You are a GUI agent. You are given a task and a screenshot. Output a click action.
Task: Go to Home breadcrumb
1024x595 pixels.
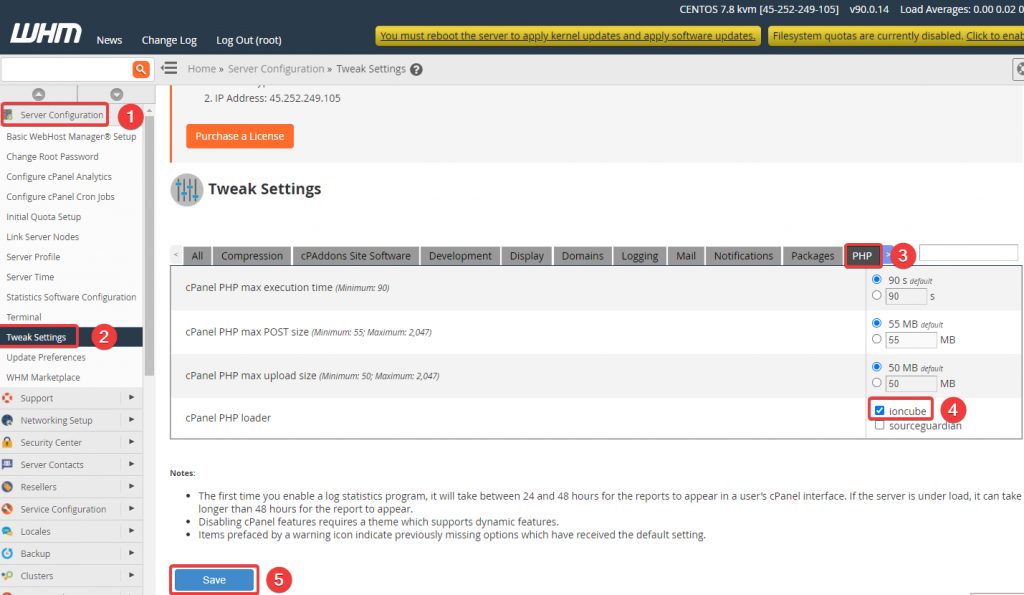point(201,69)
